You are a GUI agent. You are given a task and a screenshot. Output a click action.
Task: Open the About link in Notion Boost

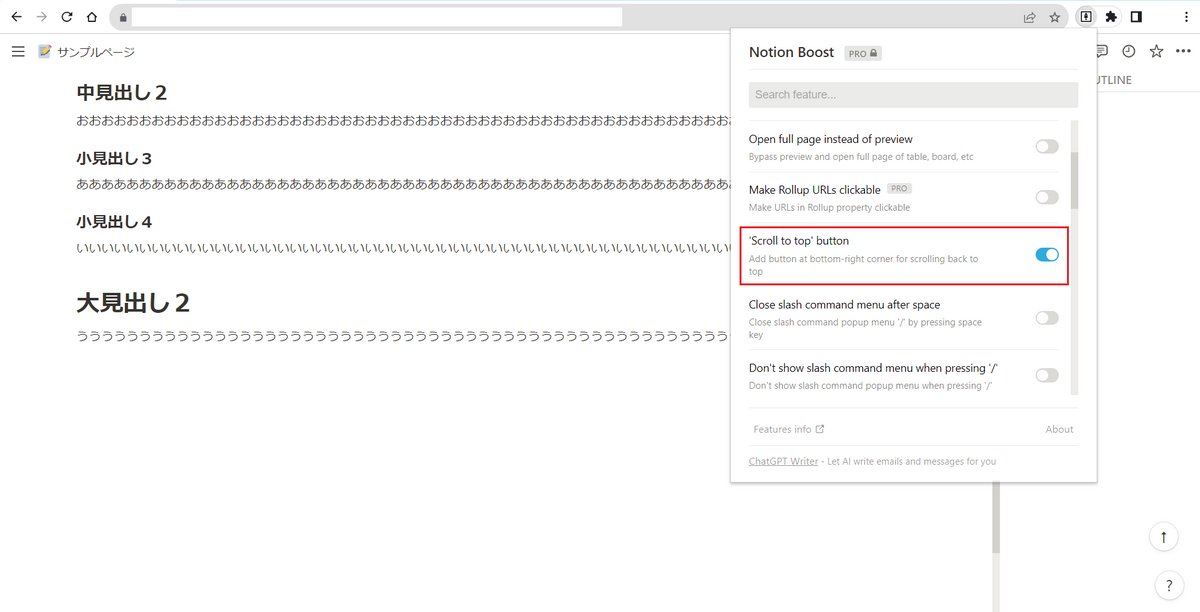pos(1059,429)
